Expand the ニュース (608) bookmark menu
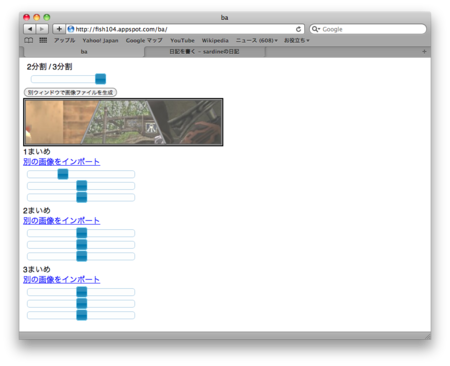The width and height of the screenshot is (450, 366). (x=257, y=40)
